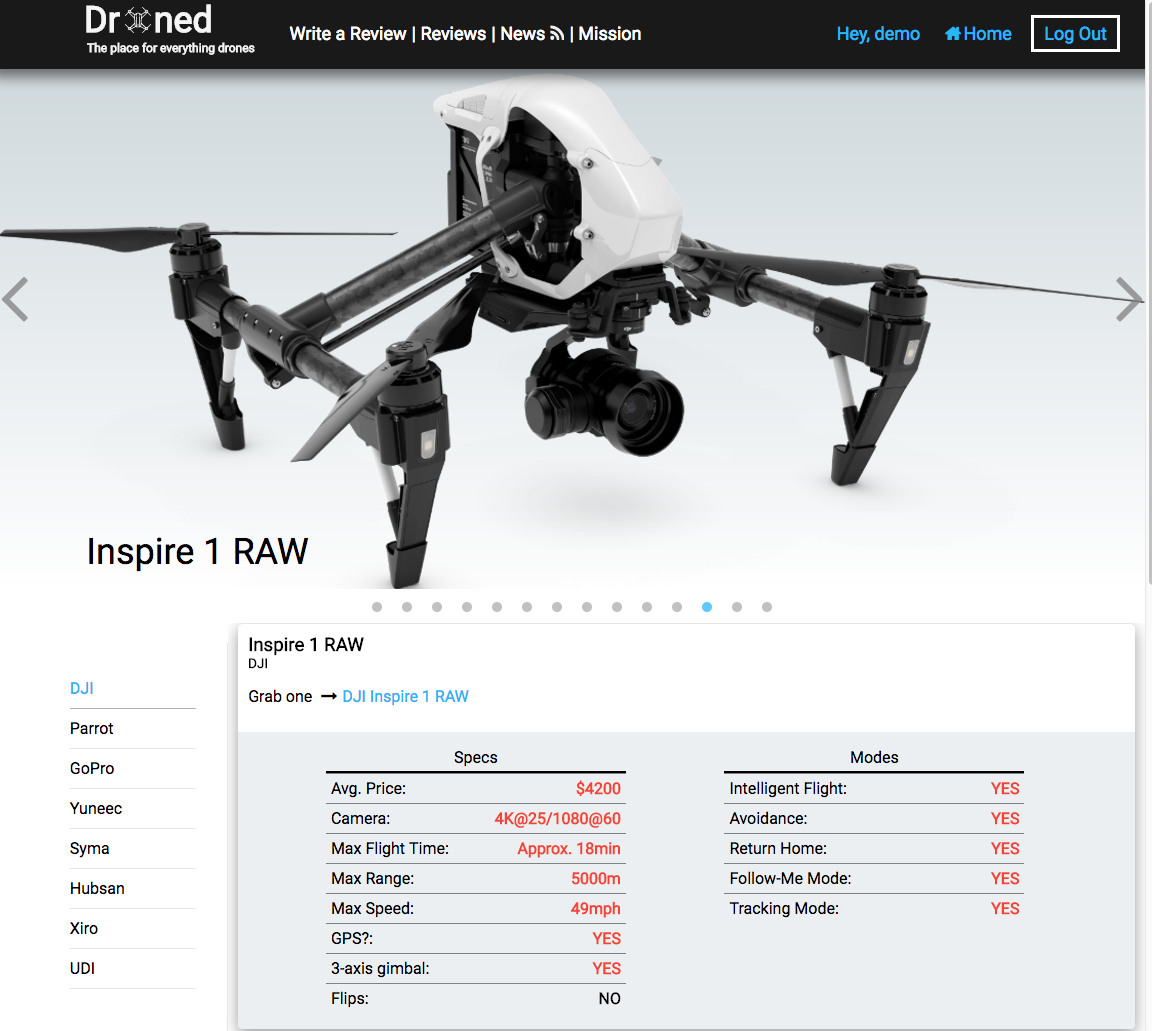Click the Inspire 1 RAW drone image
This screenshot has height=1031, width=1152.
(572, 328)
